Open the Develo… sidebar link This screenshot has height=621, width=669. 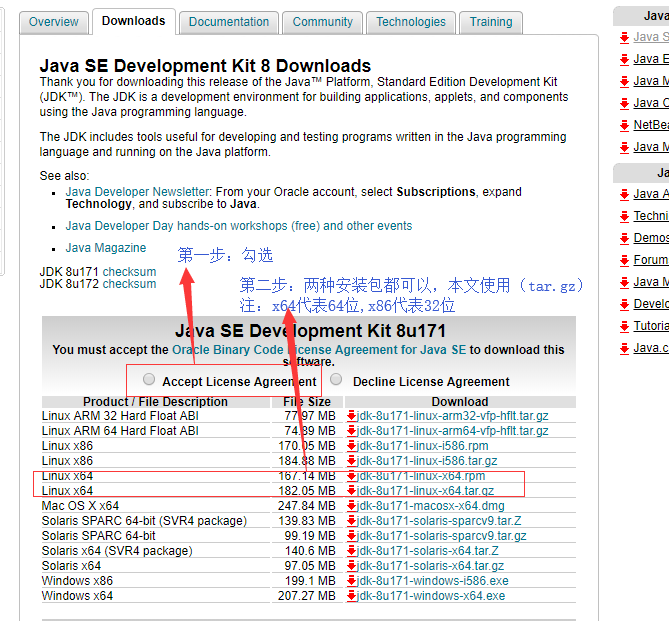pyautogui.click(x=651, y=304)
